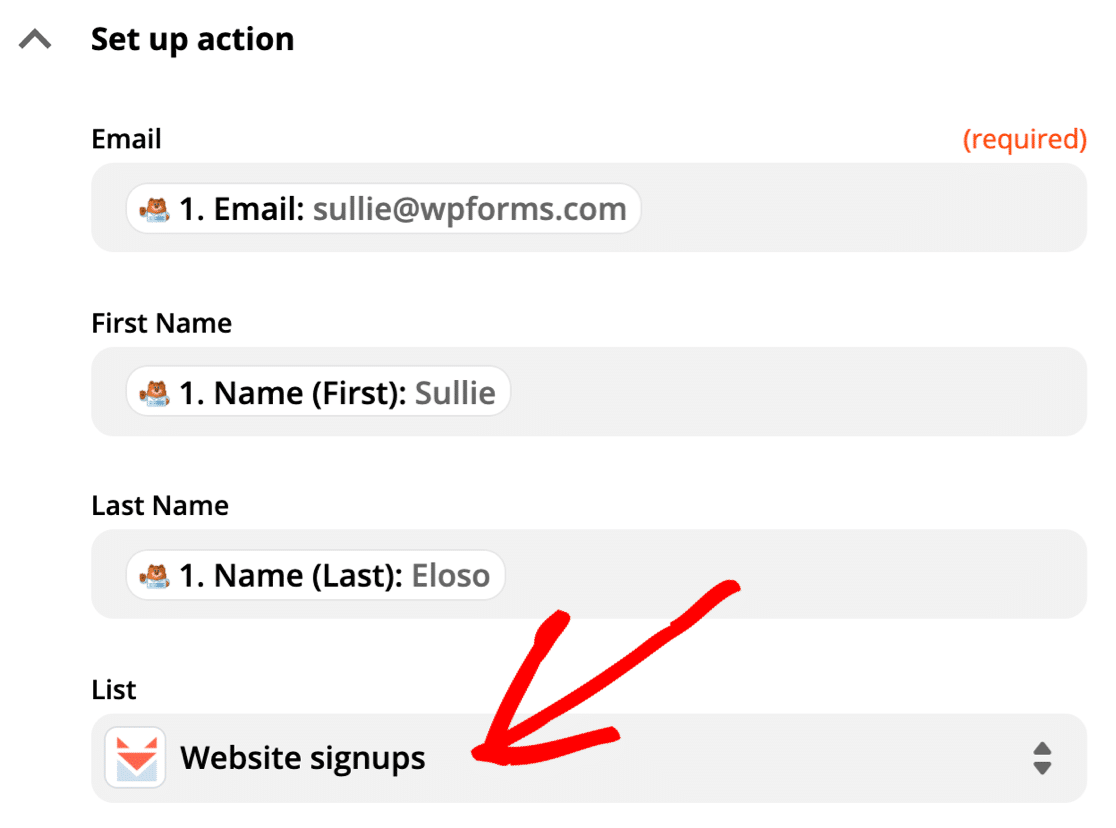Click the up/down arrows on List dropdown

(1042, 758)
